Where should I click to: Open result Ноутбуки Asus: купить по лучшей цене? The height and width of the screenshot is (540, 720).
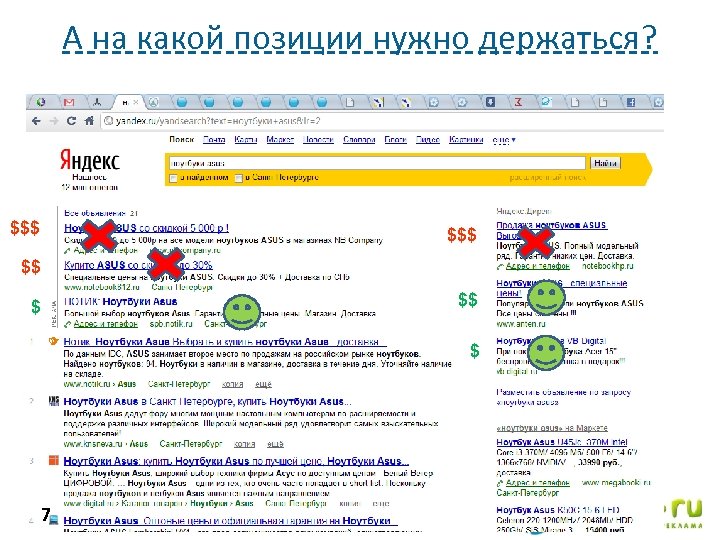click(x=236, y=461)
